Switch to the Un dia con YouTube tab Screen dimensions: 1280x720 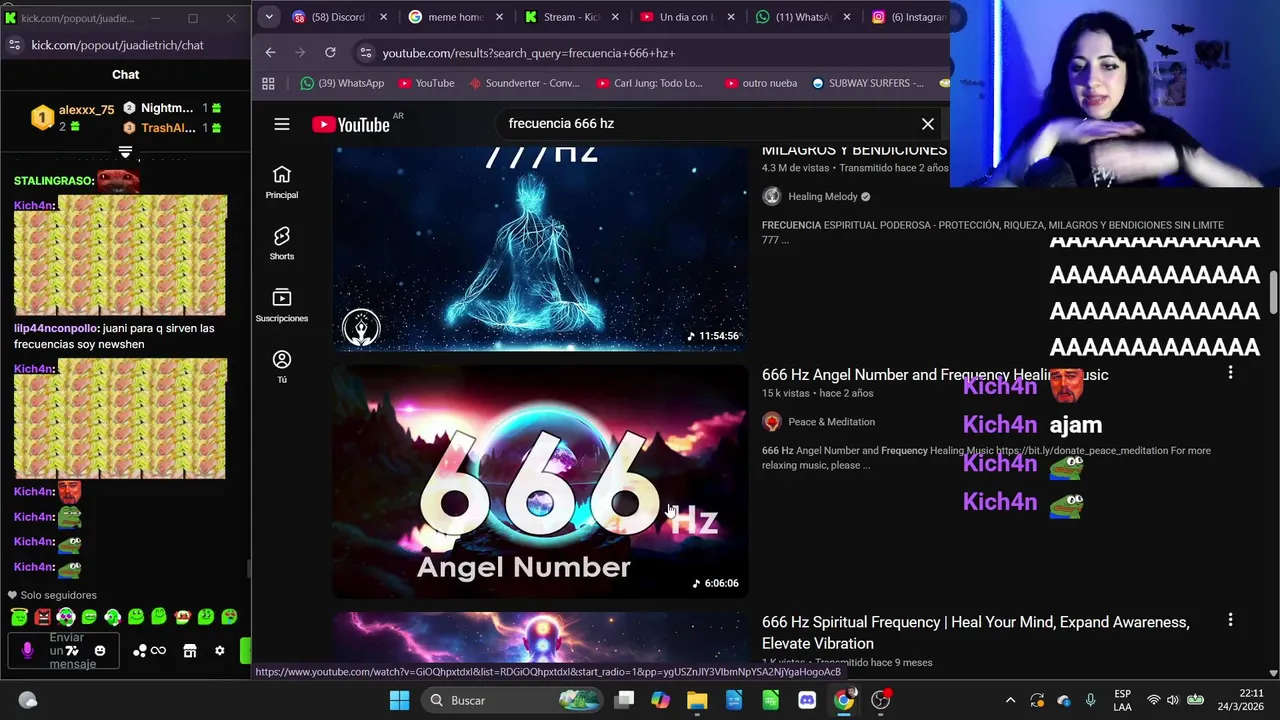(686, 17)
